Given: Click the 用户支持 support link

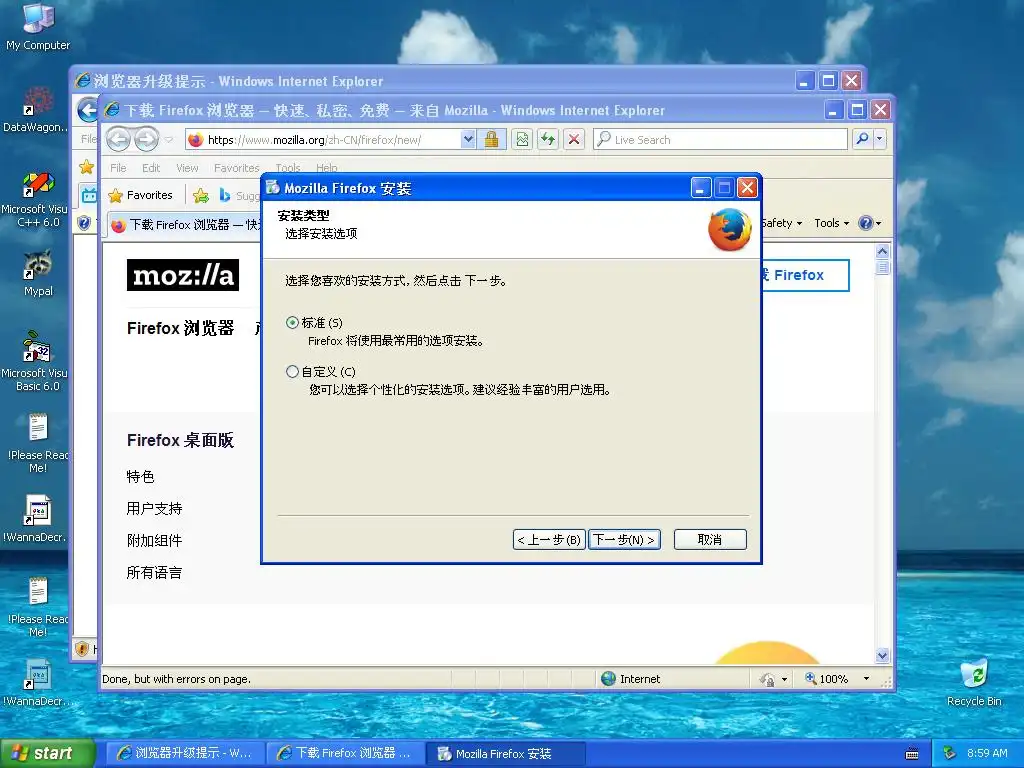Looking at the screenshot, I should click(x=154, y=509).
